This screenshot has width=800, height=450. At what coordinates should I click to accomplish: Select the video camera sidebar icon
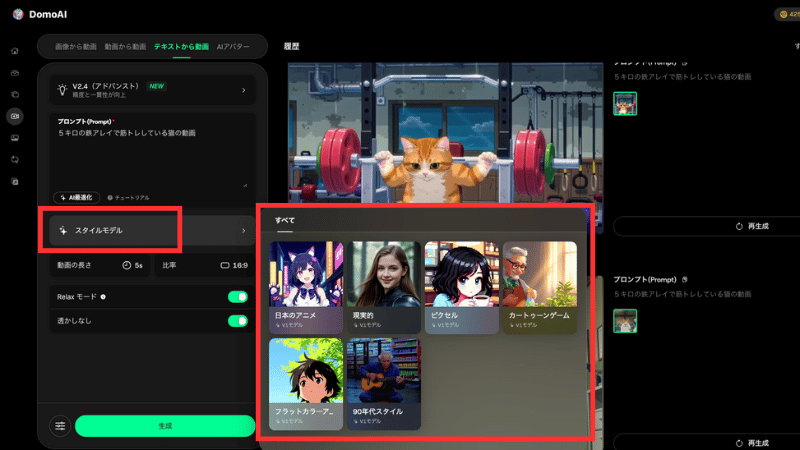(x=14, y=116)
